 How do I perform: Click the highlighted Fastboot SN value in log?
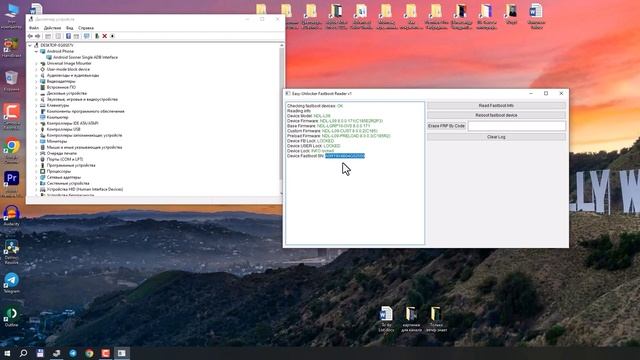pyautogui.click(x=345, y=156)
